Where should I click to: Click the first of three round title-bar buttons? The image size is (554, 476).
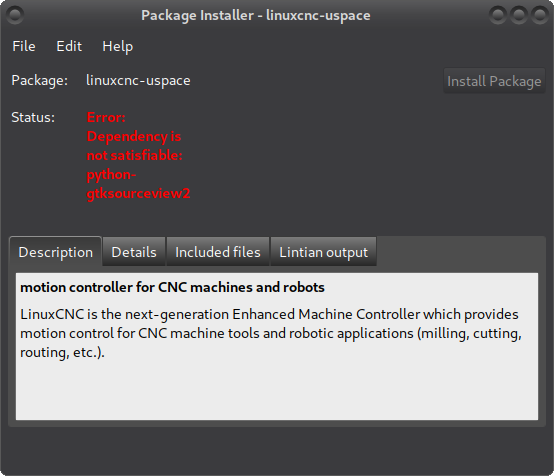point(497,15)
